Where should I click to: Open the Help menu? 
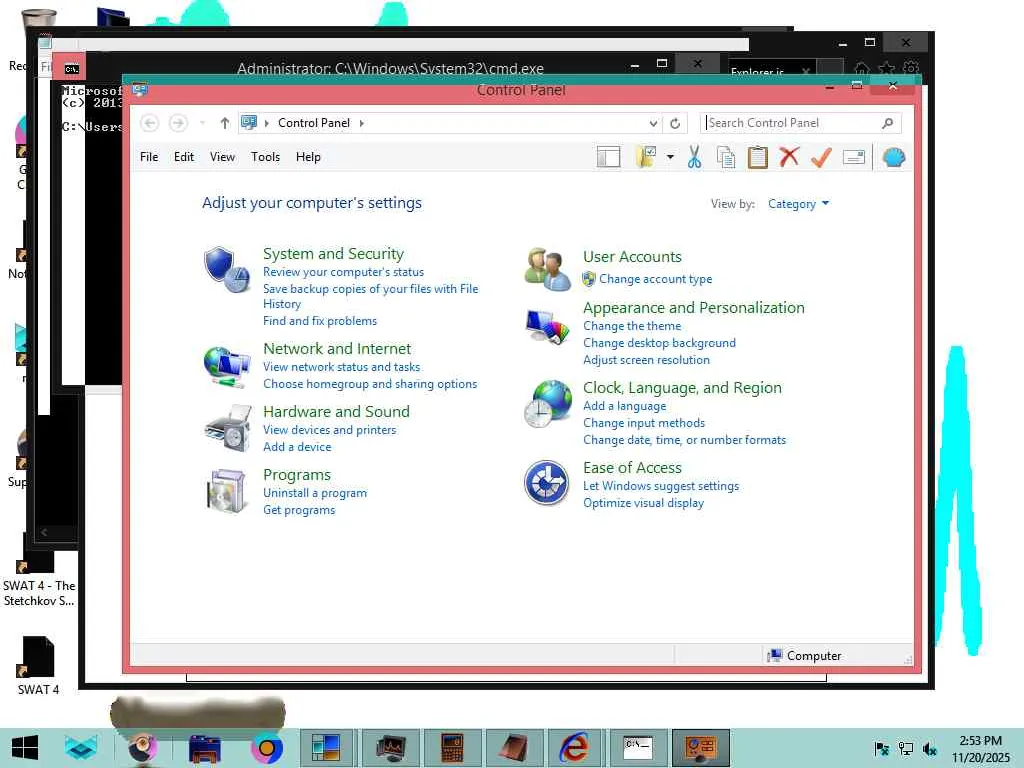coord(308,157)
